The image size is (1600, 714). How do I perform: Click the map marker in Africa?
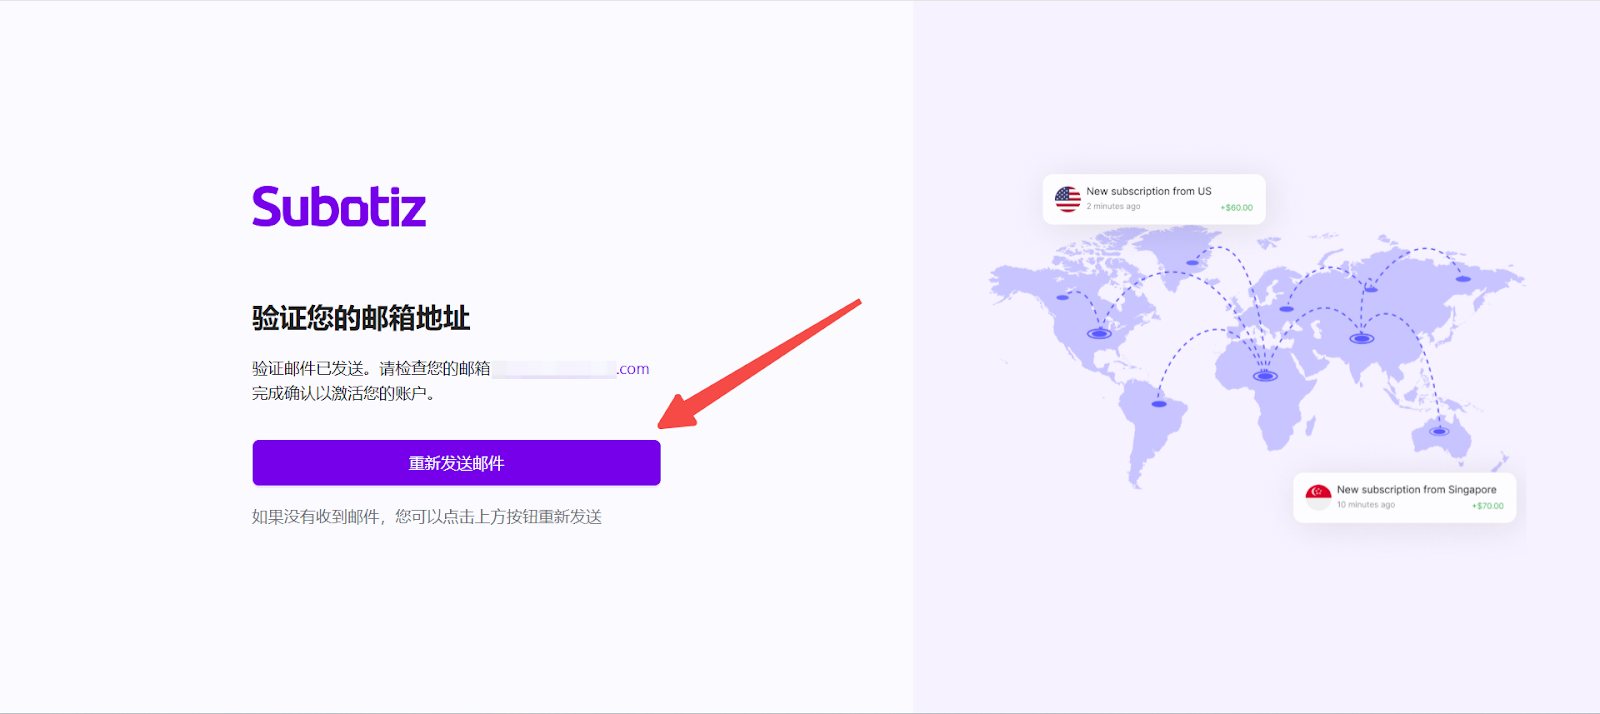point(1265,376)
